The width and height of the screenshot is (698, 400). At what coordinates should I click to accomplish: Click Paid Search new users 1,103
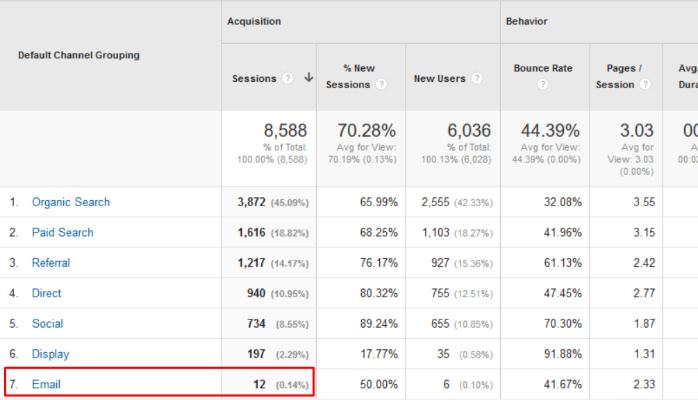point(435,232)
